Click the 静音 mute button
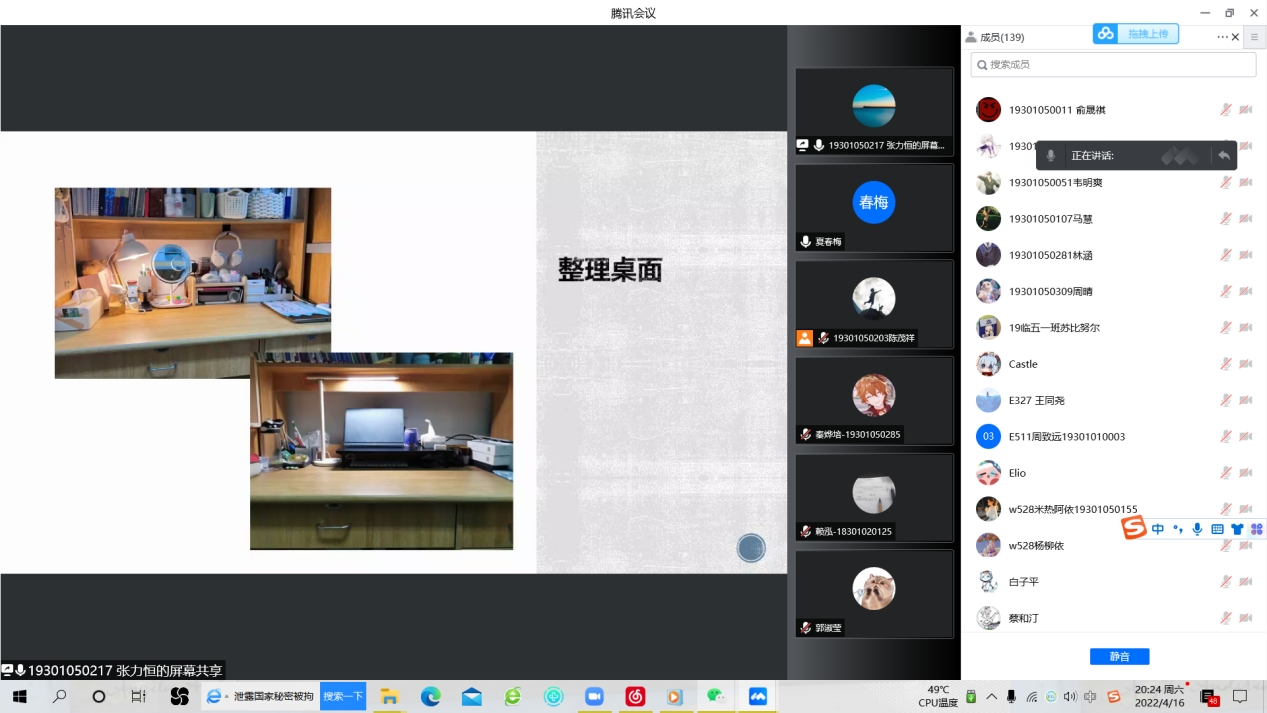This screenshot has width=1267, height=713. pyautogui.click(x=1119, y=656)
